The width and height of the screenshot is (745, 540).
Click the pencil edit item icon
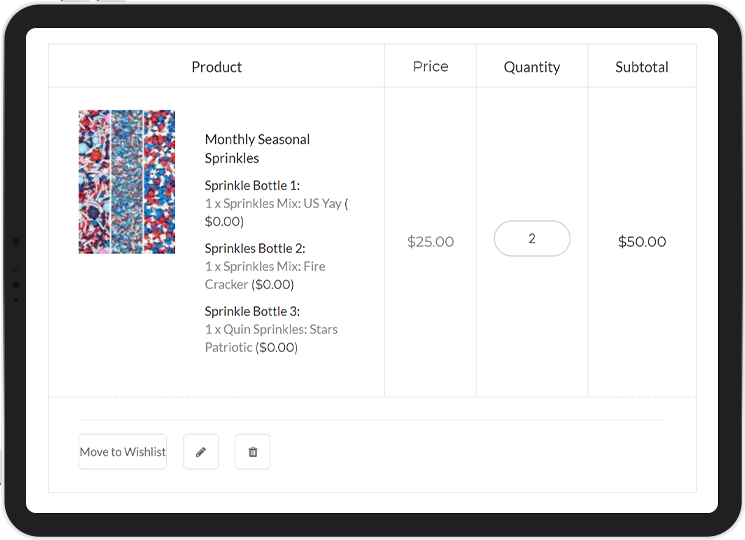tap(201, 452)
